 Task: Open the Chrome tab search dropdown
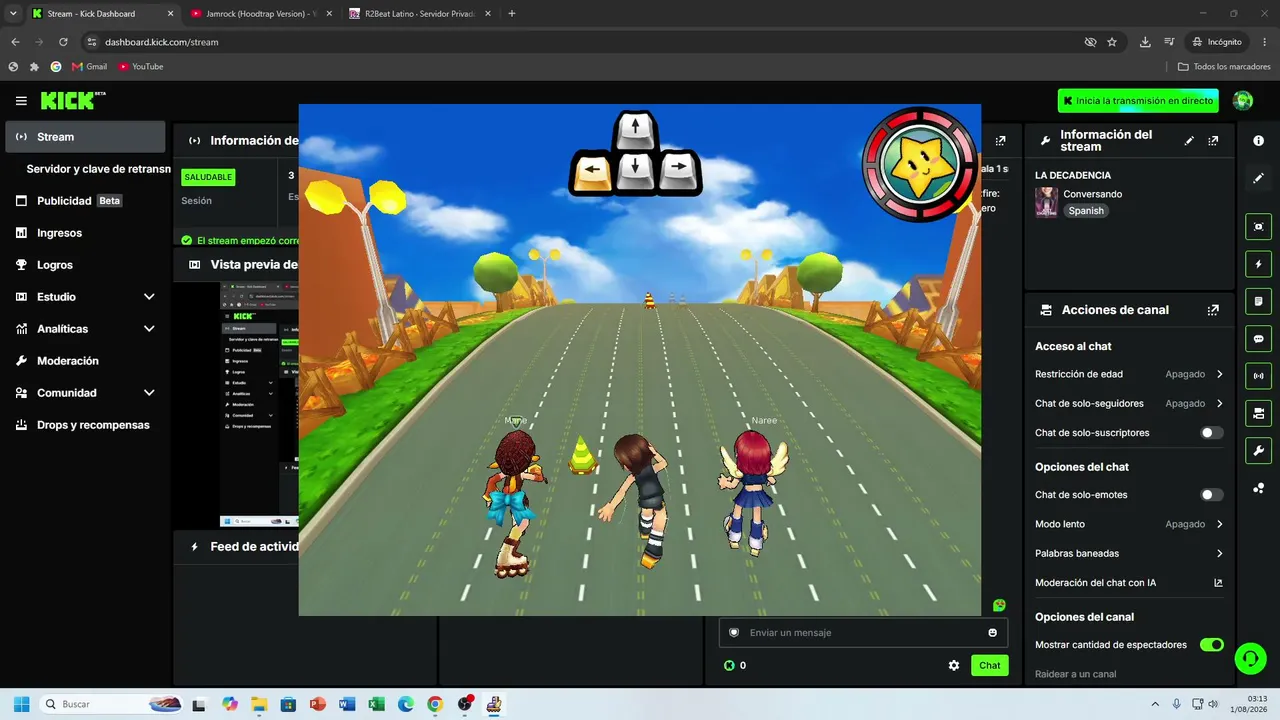[x=13, y=14]
